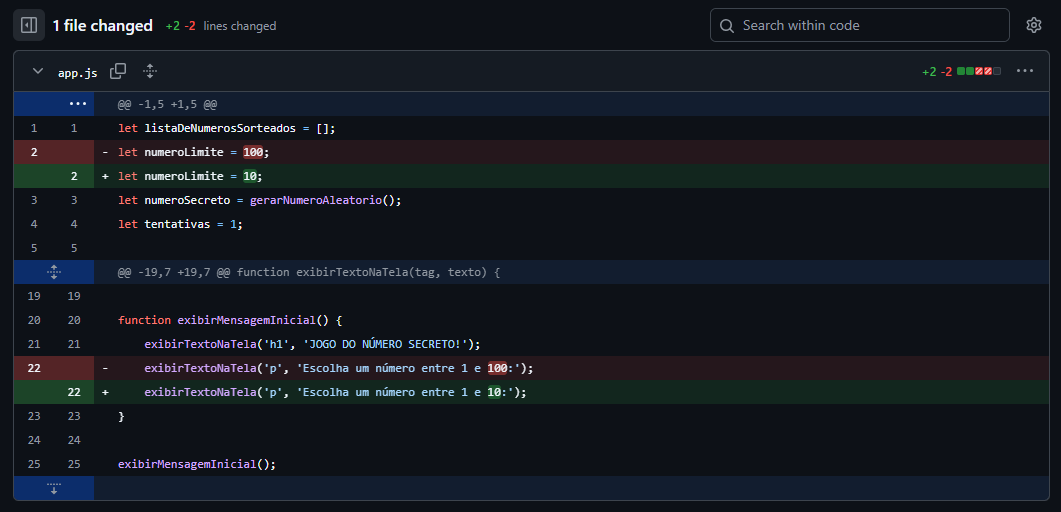Focus the Search within code field
The image size is (1061, 512).
[859, 26]
